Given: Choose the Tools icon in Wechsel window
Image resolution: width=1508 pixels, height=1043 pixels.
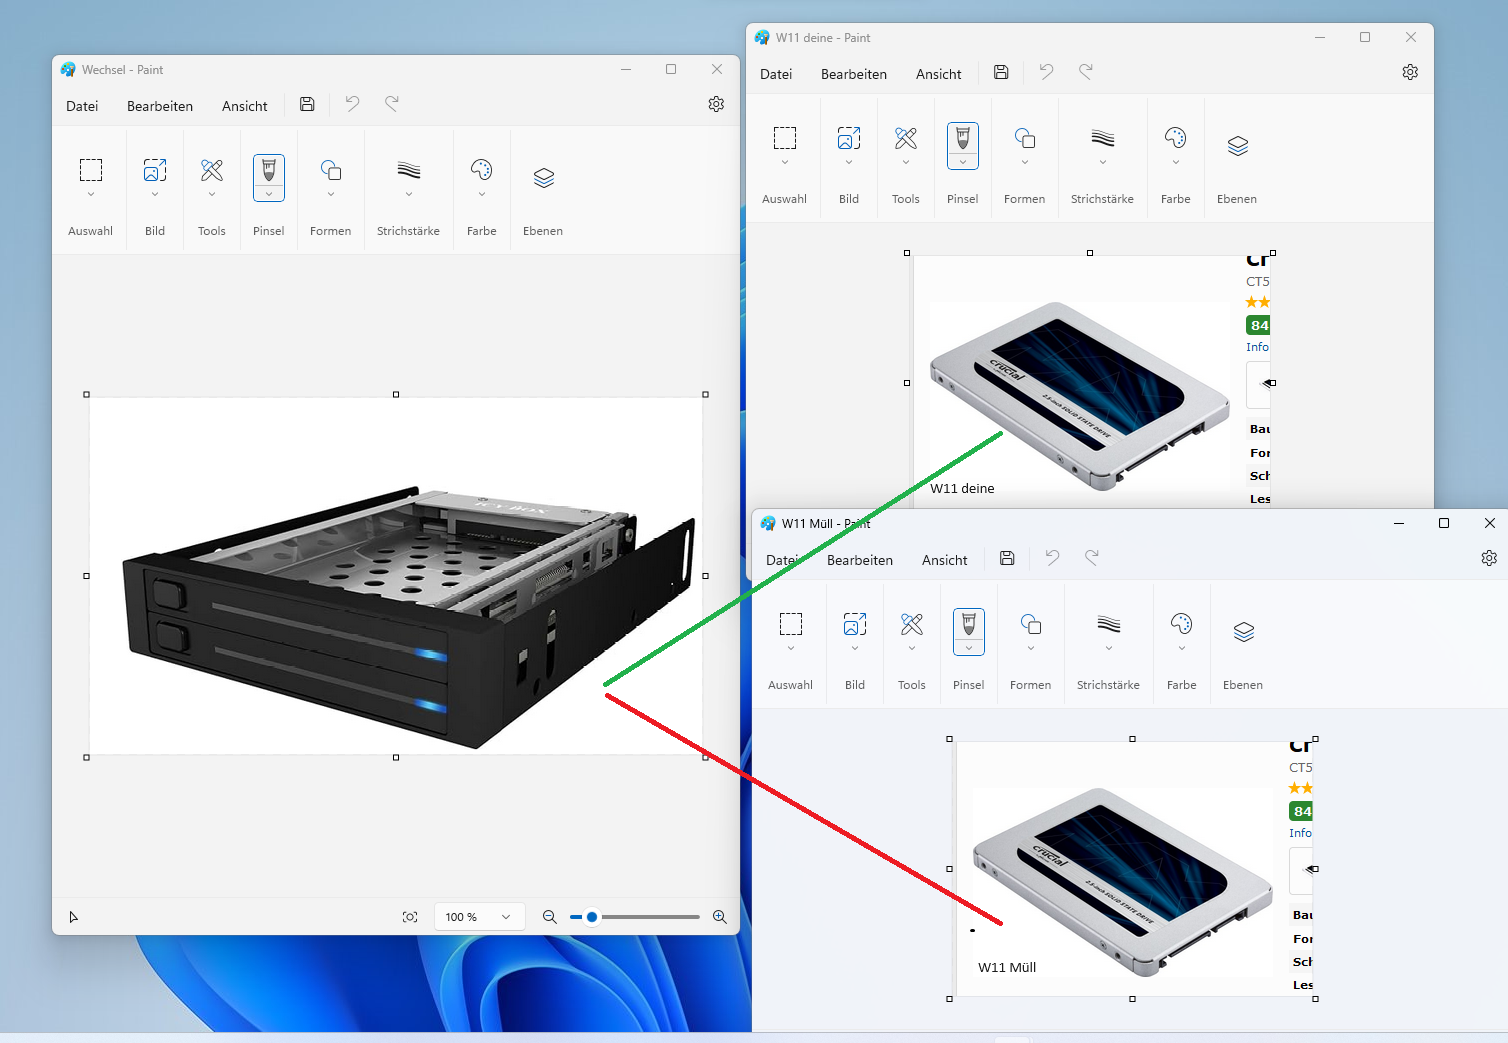Looking at the screenshot, I should [x=212, y=170].
